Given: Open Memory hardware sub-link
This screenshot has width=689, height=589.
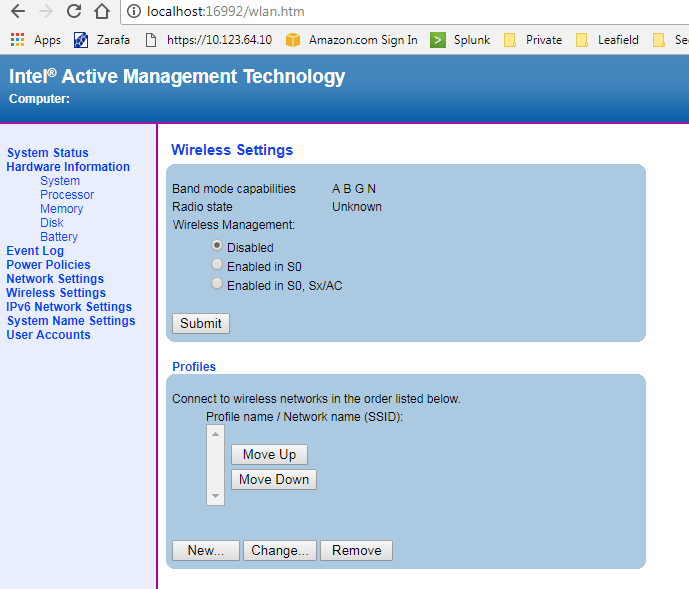Looking at the screenshot, I should (x=62, y=209).
